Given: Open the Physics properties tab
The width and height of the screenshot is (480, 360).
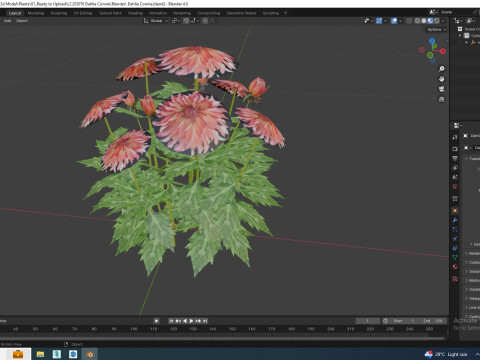Looking at the screenshot, I should pos(455,239).
